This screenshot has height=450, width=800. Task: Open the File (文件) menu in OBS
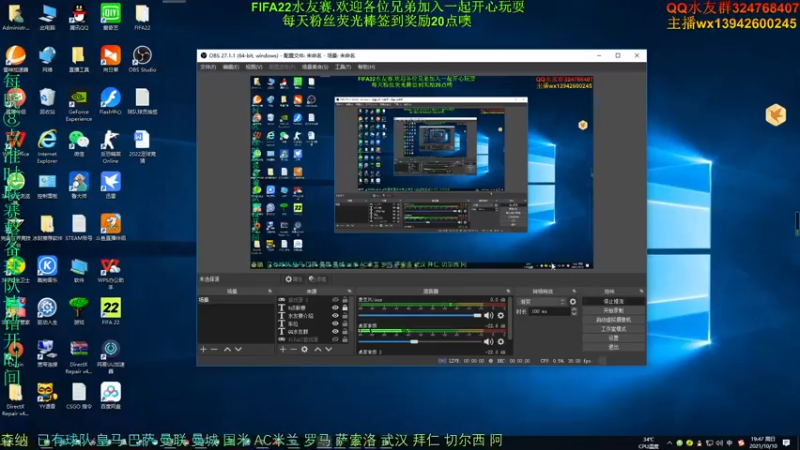coord(208,67)
